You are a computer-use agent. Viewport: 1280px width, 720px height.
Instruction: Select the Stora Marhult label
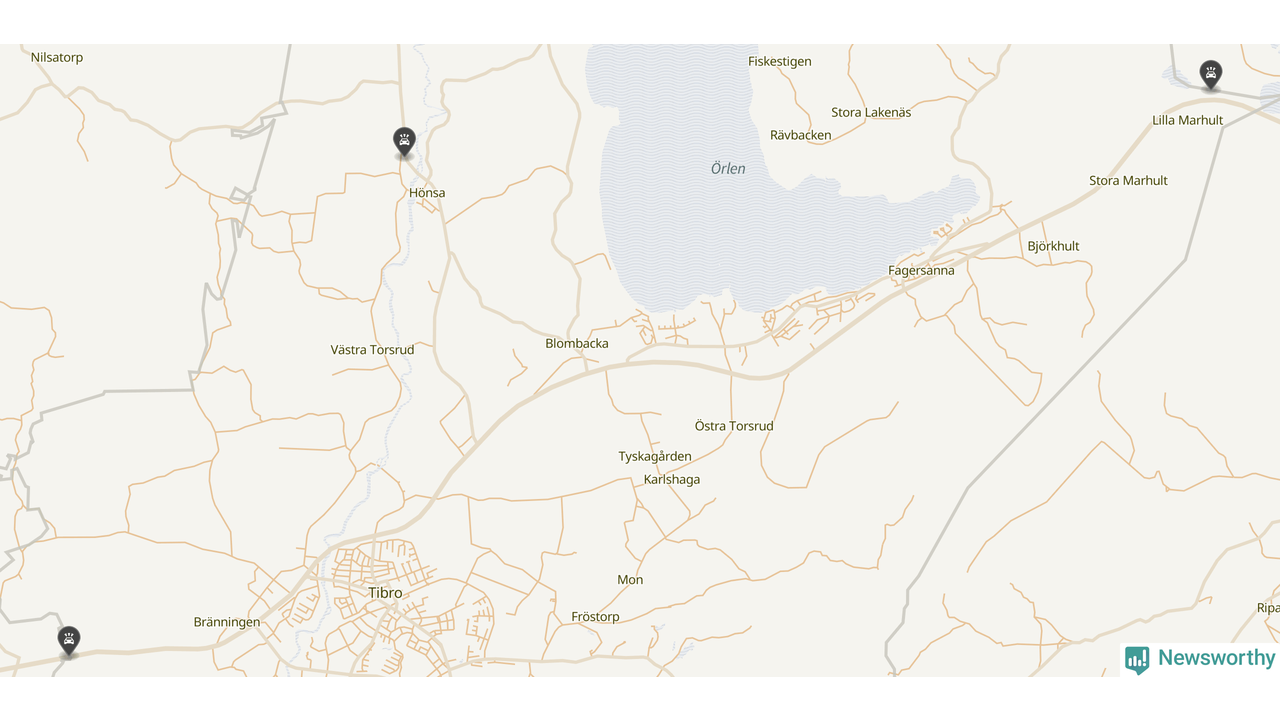[x=1128, y=181]
